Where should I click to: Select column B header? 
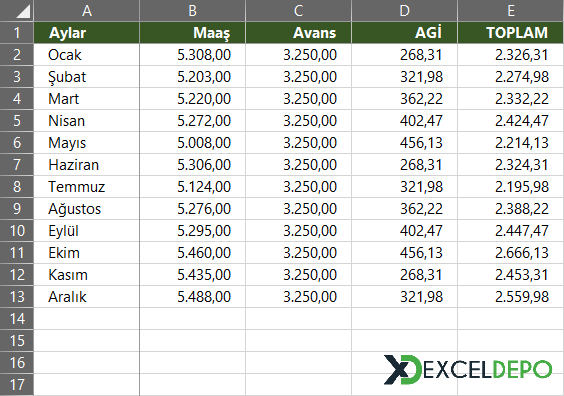[192, 10]
